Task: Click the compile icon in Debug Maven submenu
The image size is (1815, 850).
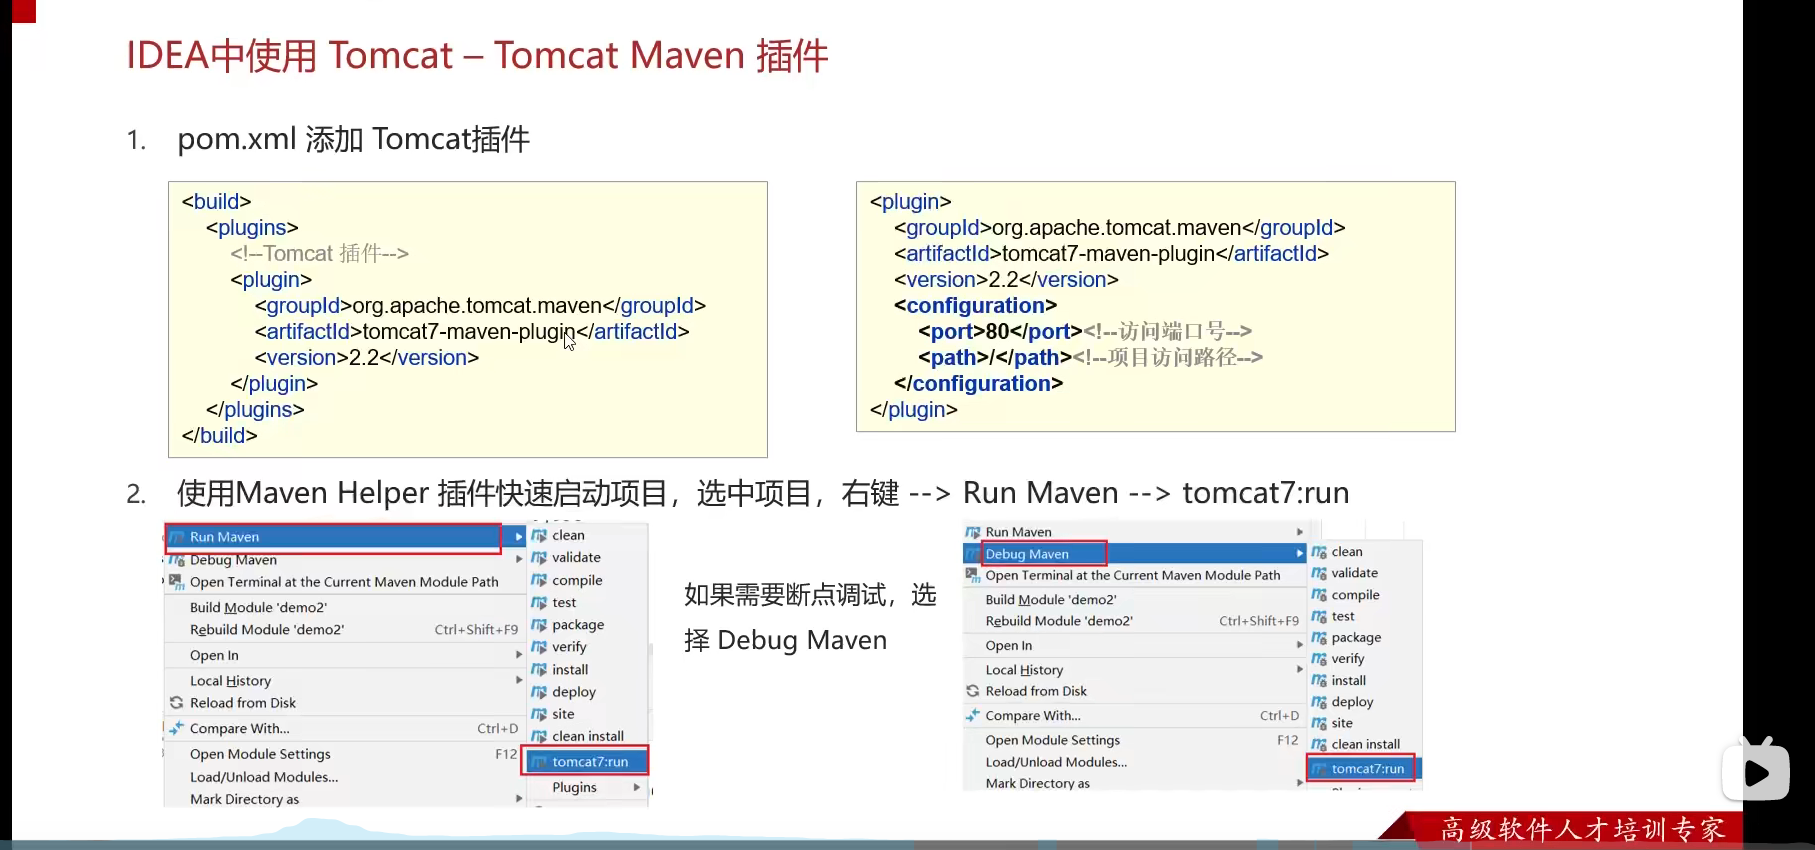Action: click(1319, 595)
